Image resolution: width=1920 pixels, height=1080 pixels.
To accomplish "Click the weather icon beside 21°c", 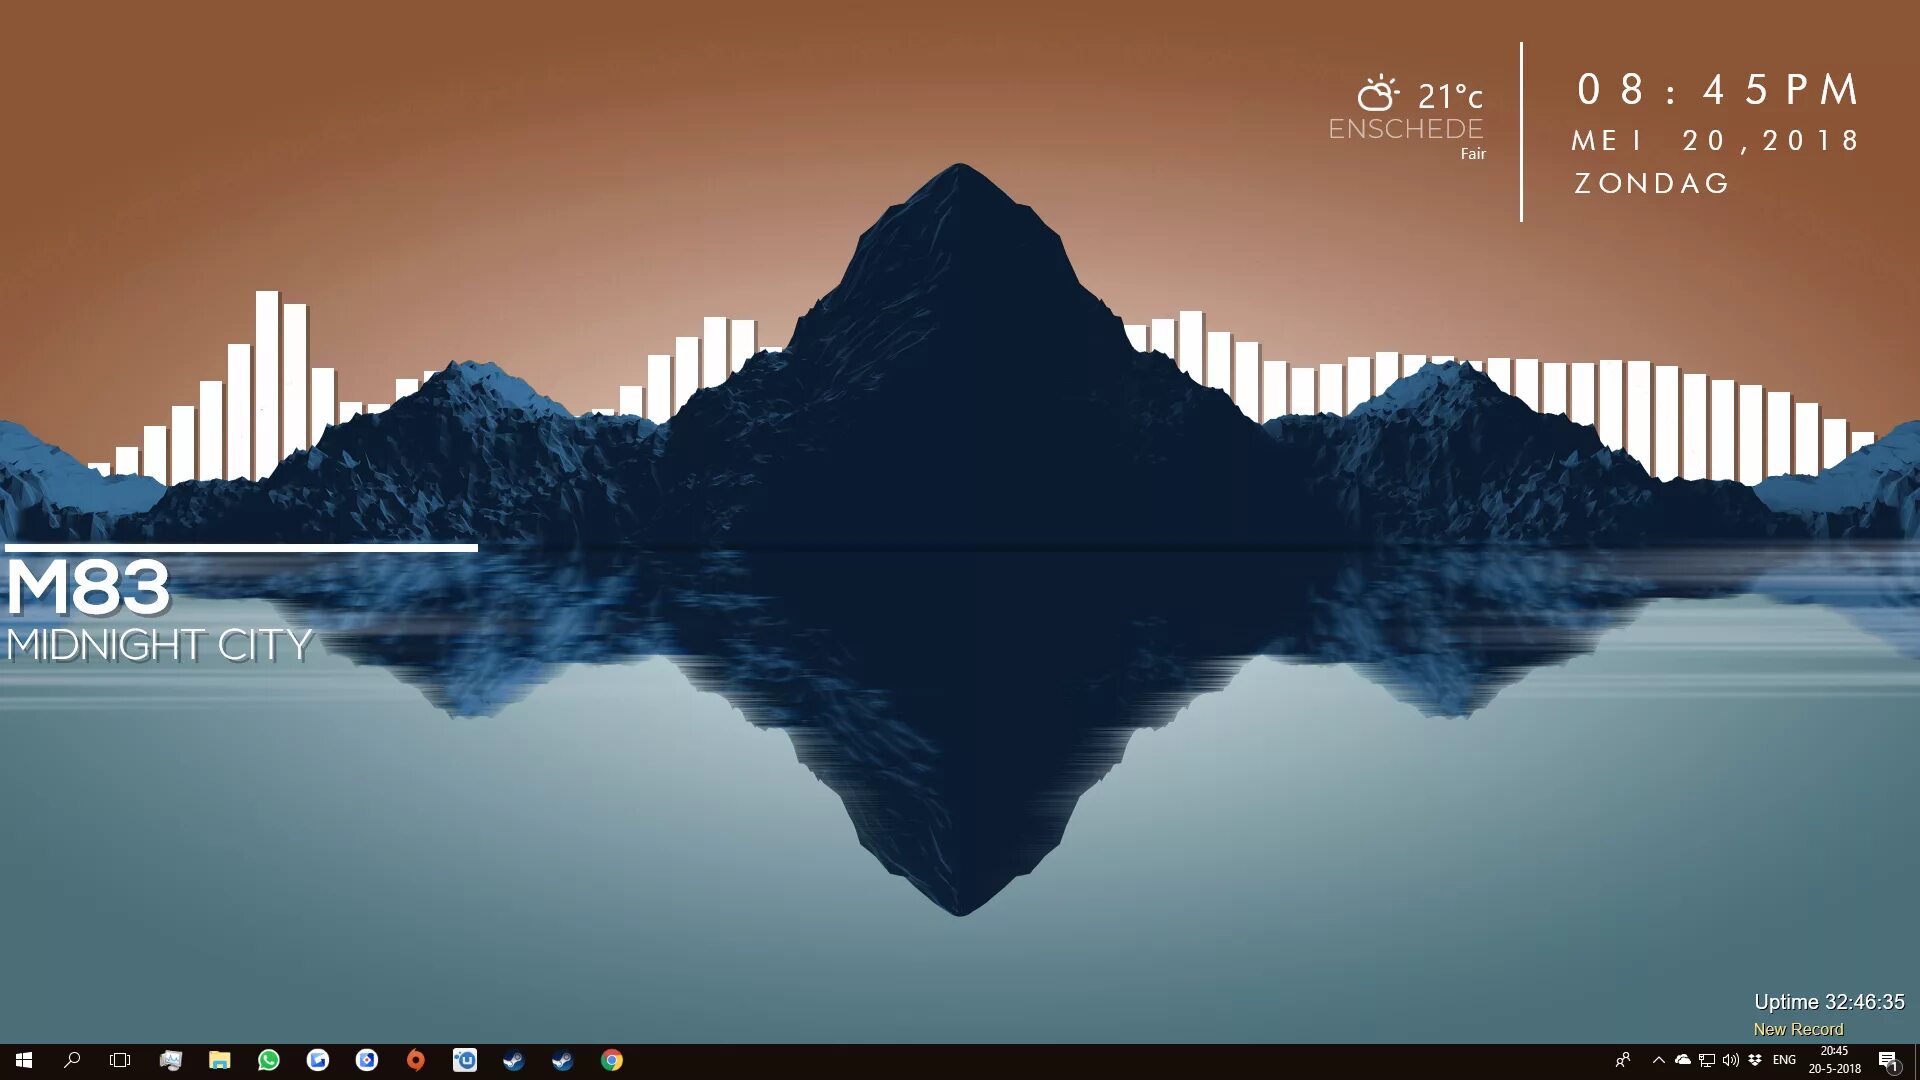I will (x=1377, y=93).
